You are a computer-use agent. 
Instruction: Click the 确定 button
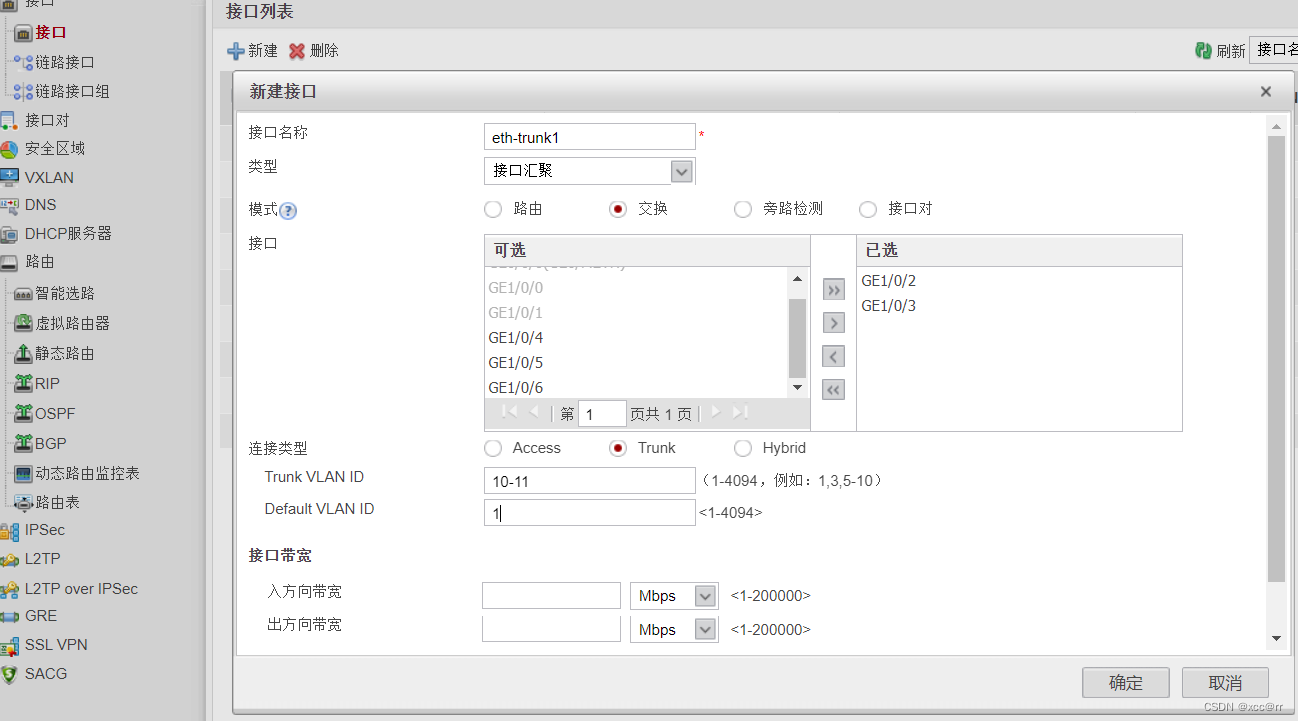click(1126, 683)
